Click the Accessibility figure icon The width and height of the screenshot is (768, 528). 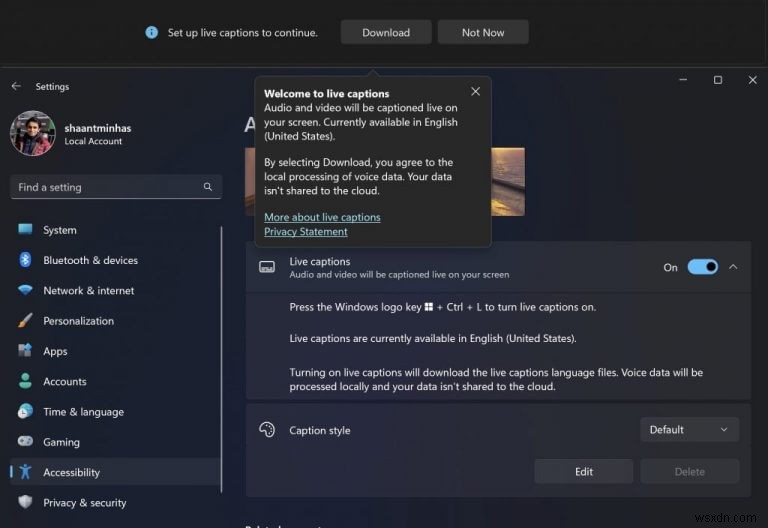pos(25,472)
